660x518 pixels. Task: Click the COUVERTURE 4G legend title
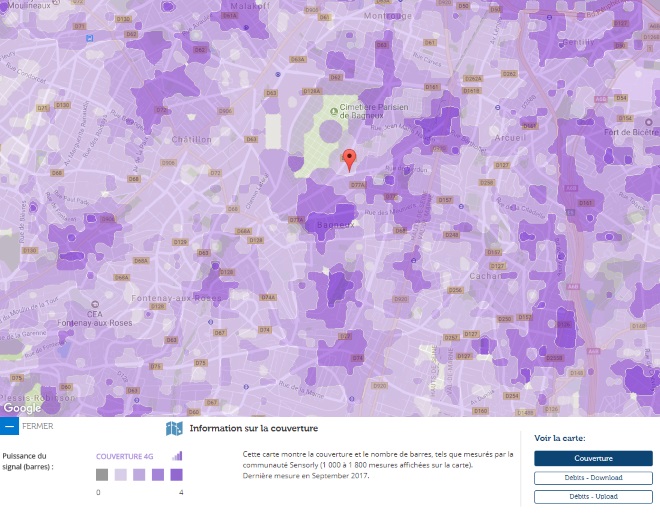tap(125, 457)
